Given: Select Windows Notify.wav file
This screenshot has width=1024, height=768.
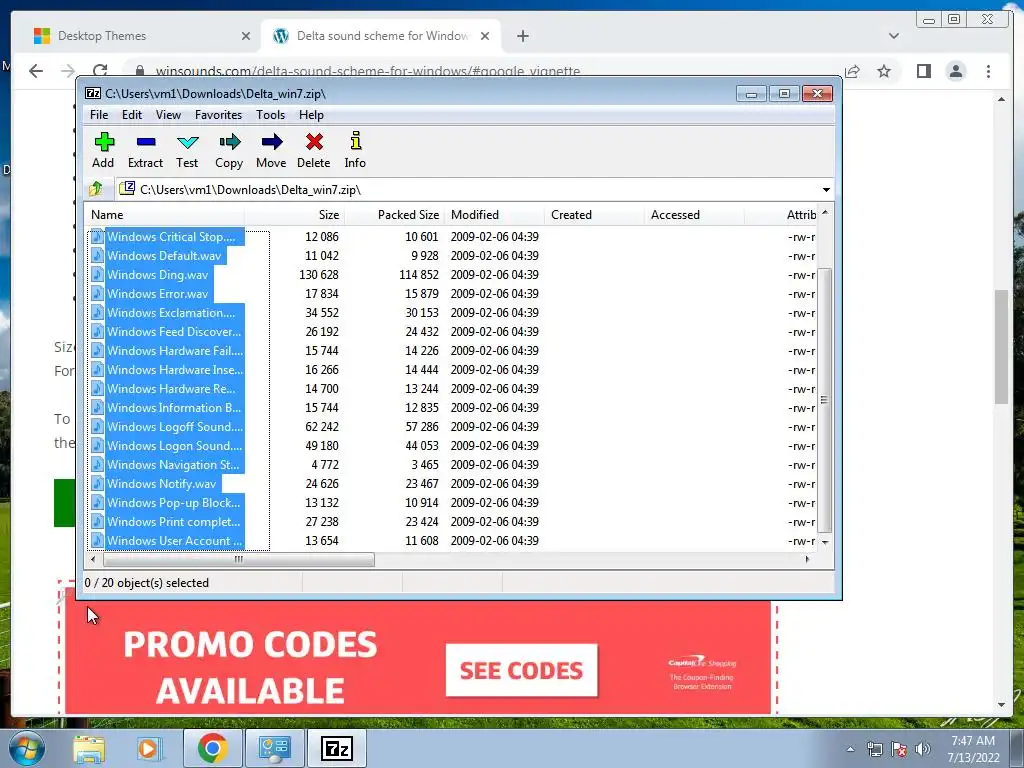Looking at the screenshot, I should 155,483.
